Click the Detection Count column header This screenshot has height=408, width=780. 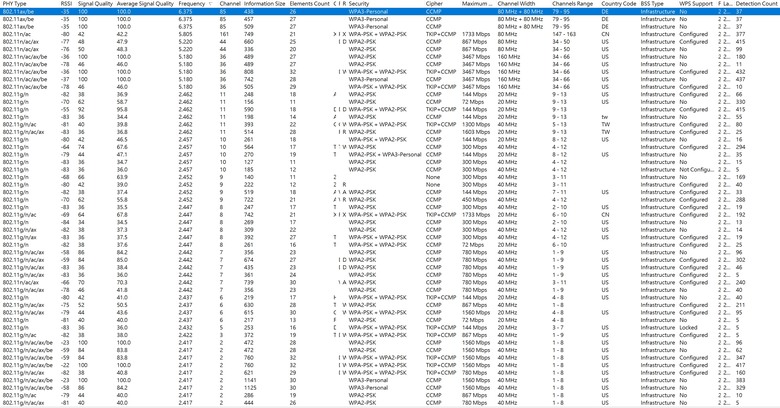pyautogui.click(x=757, y=3)
